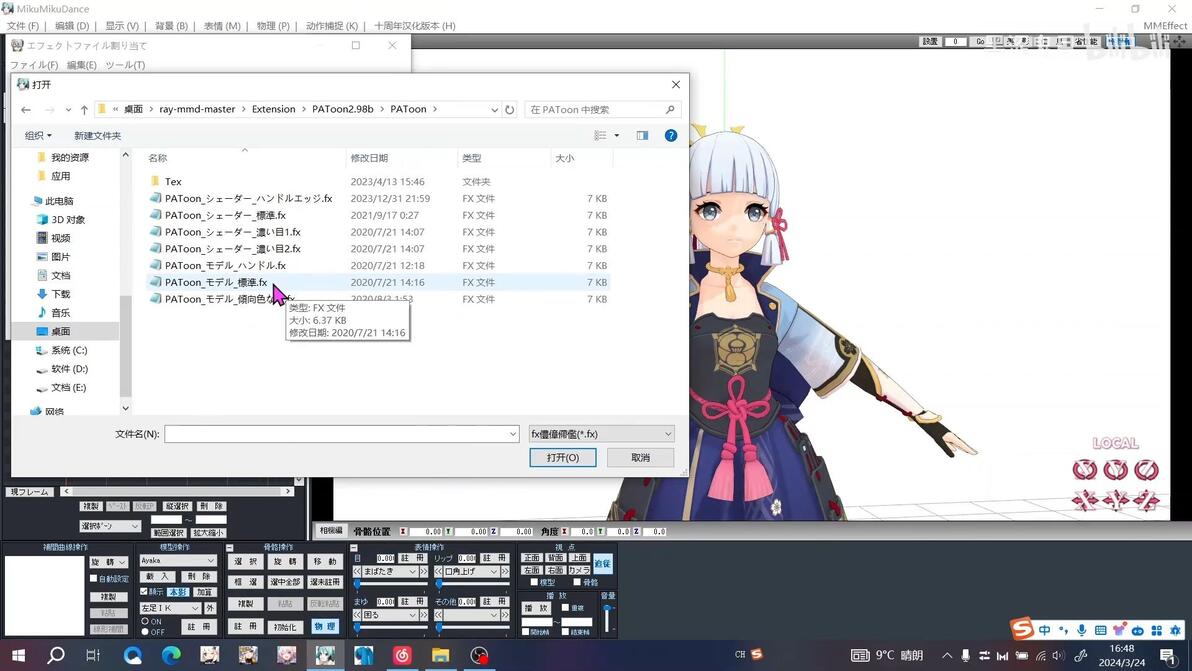Go back in the Open dialog
Image resolution: width=1192 pixels, height=671 pixels.
tap(26, 109)
